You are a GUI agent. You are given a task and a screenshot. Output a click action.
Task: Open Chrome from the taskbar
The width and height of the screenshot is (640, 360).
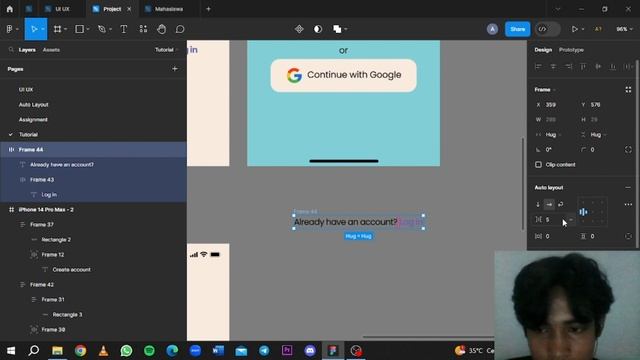pyautogui.click(x=80, y=351)
